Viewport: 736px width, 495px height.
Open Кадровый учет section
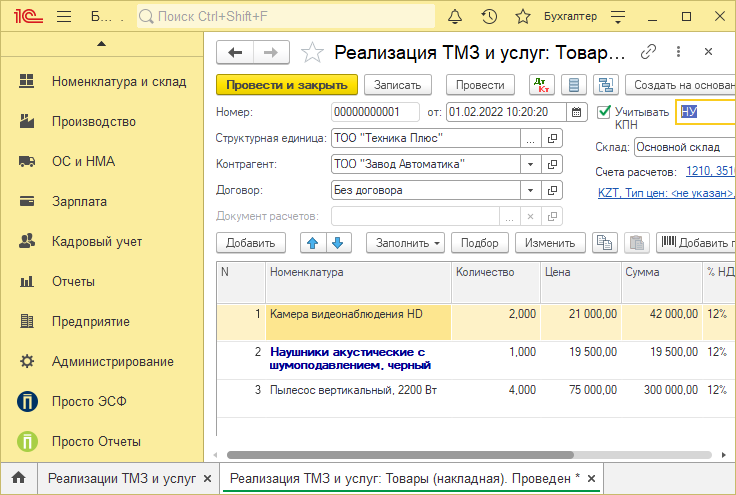point(103,242)
